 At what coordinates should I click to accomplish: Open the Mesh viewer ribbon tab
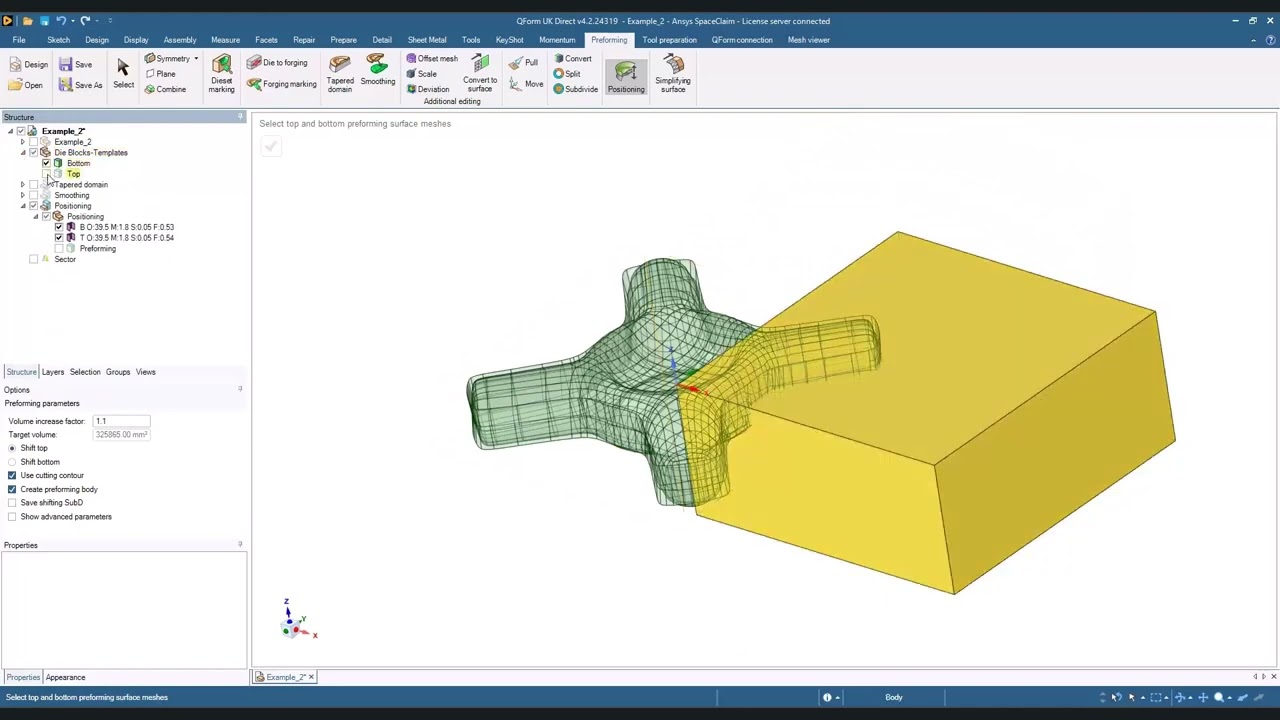coord(808,40)
